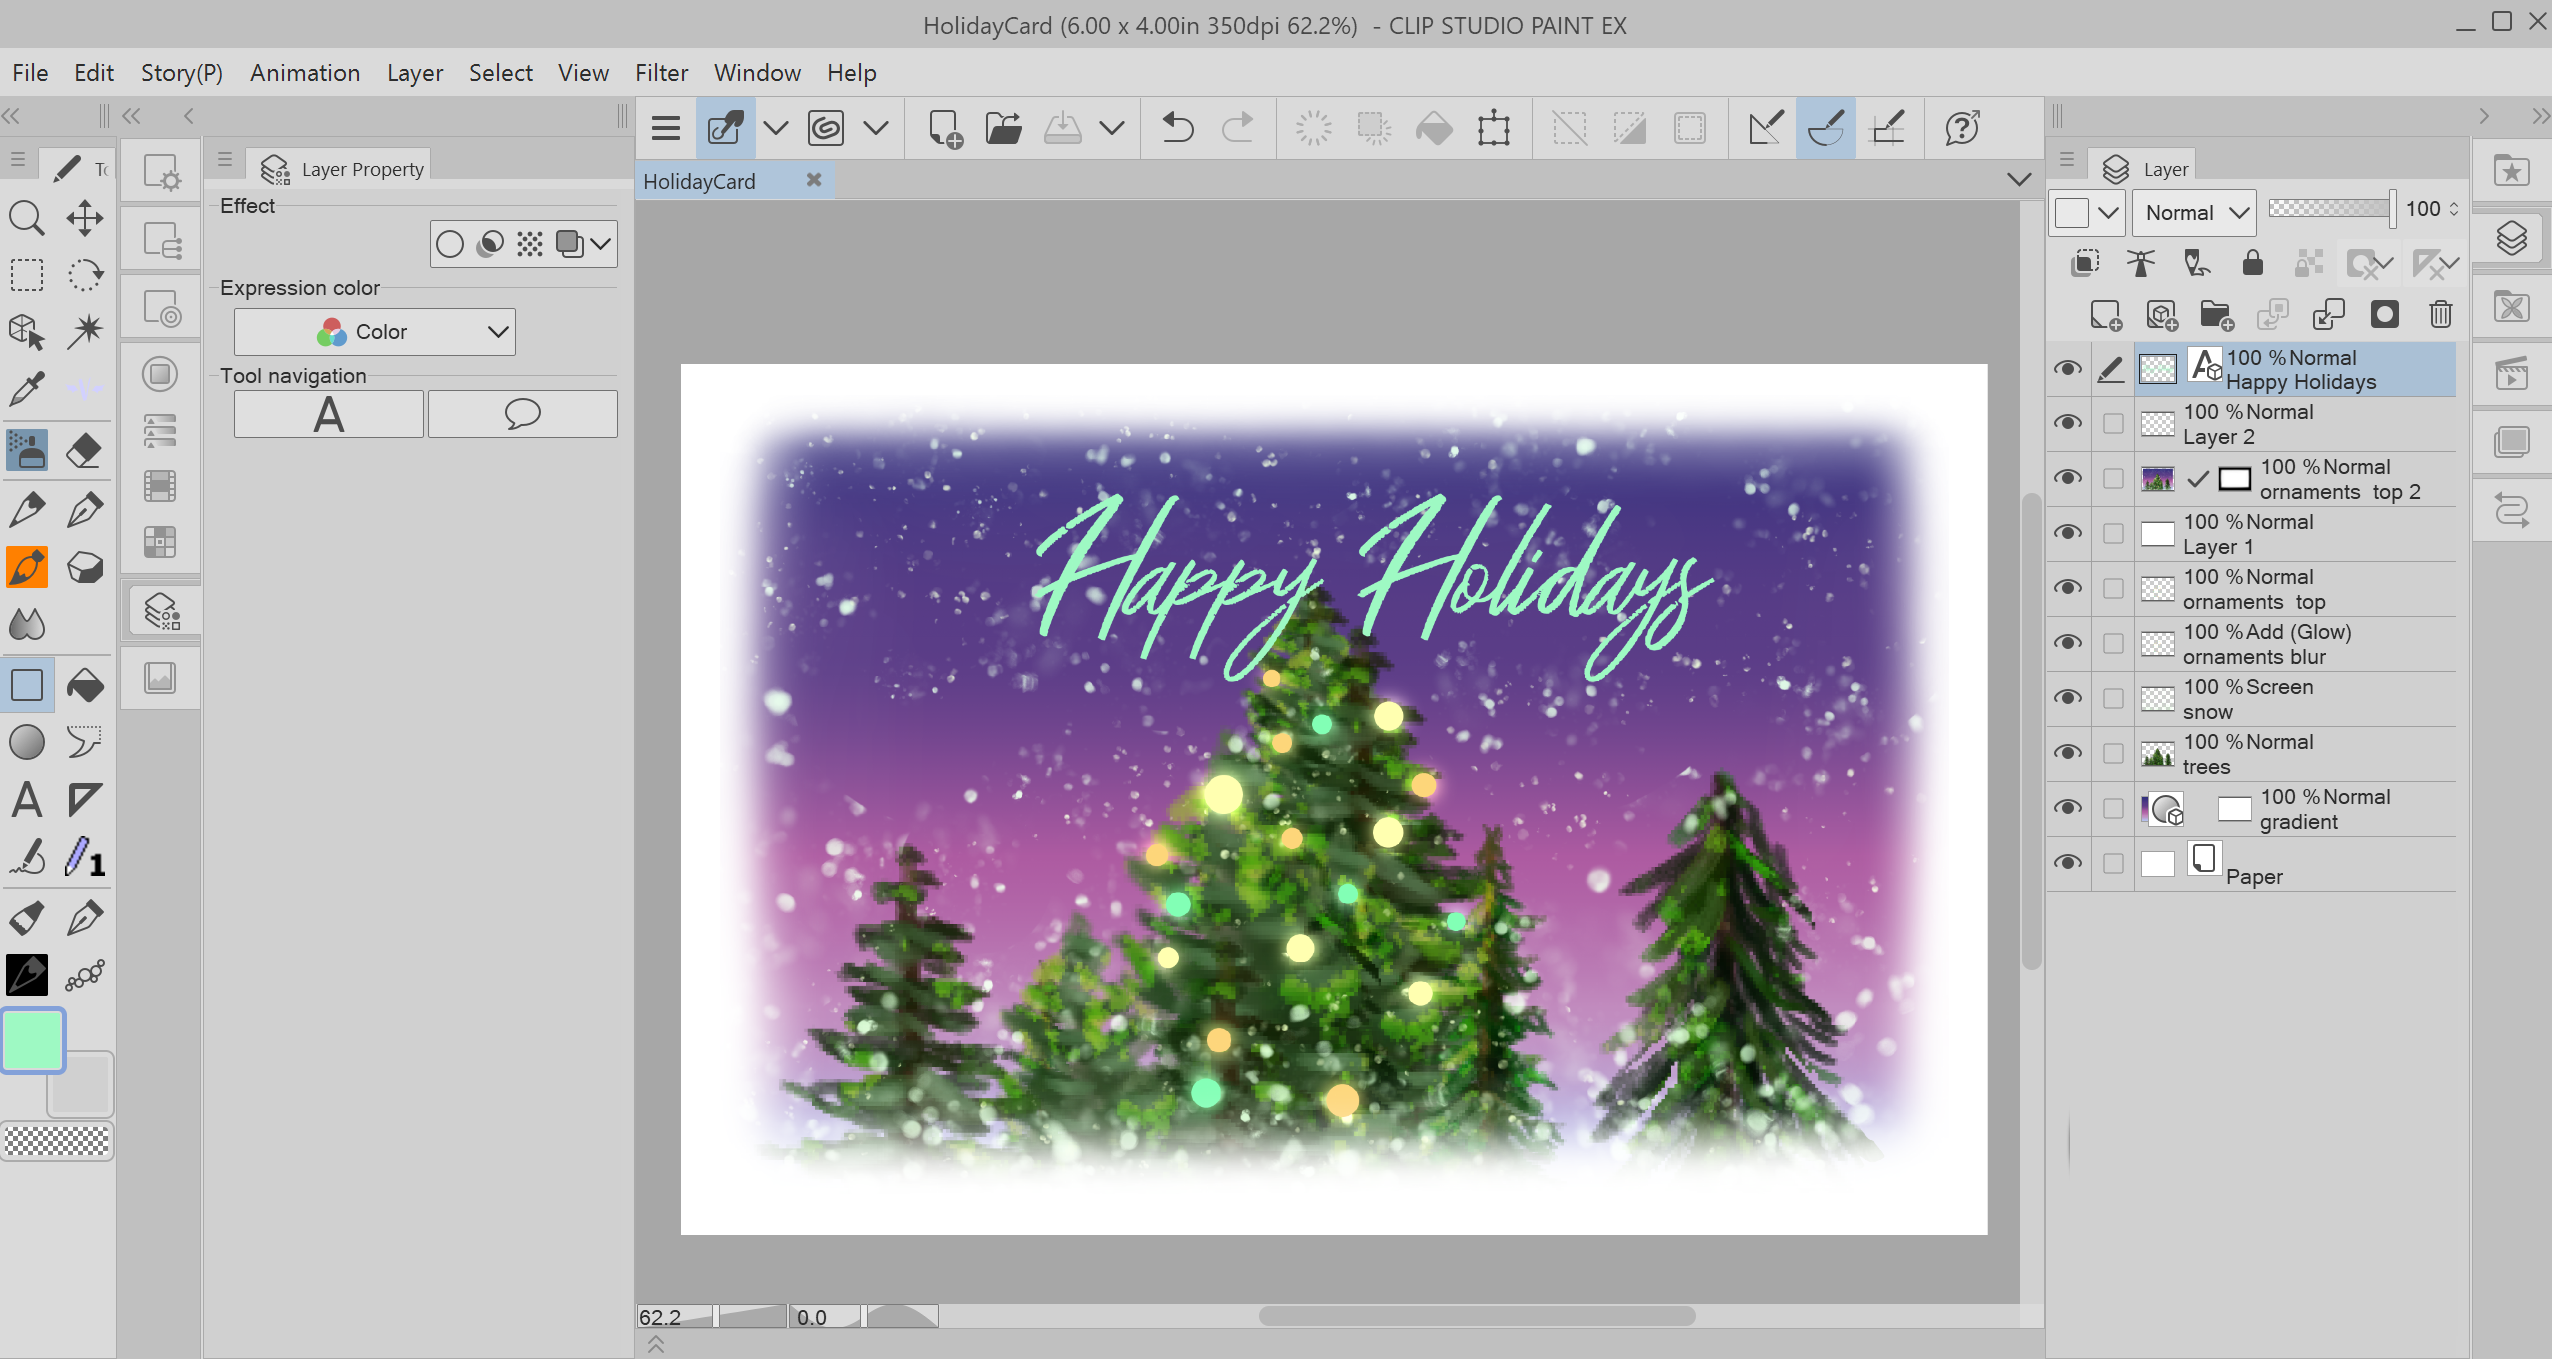The width and height of the screenshot is (2552, 1359).
Task: Delete the layer with the trash icon
Action: pyautogui.click(x=2441, y=315)
